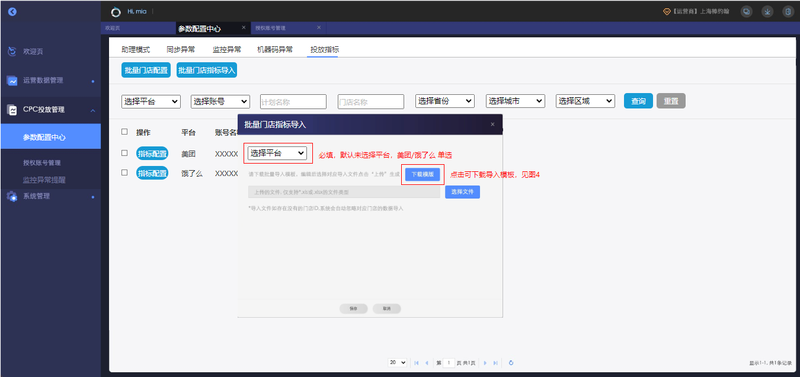Open the 选择城市 dropdown
The width and height of the screenshot is (800, 377).
pyautogui.click(x=515, y=101)
